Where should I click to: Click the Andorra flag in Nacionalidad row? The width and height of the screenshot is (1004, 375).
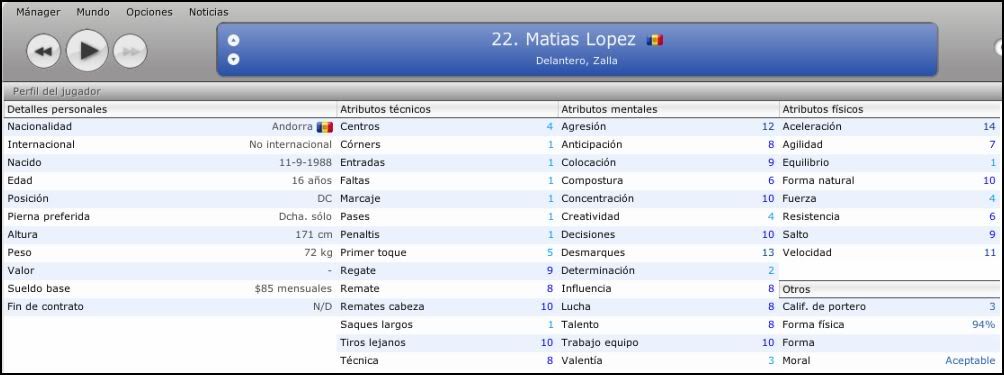[325, 127]
